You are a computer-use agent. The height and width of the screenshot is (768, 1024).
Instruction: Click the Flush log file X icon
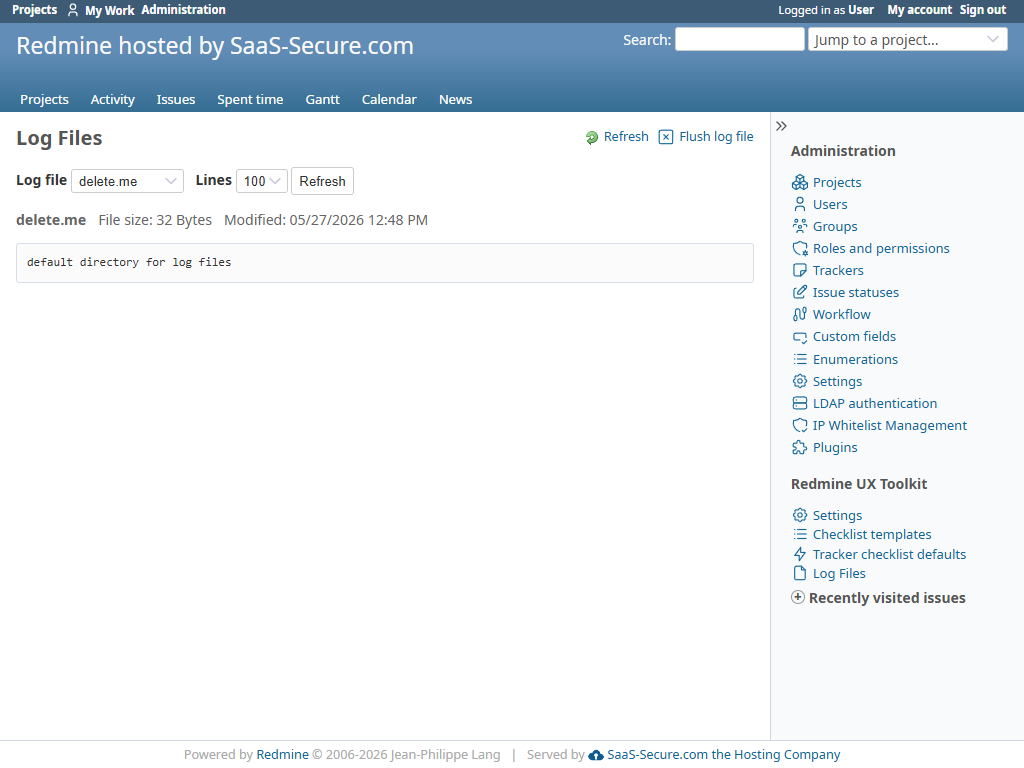[665, 136]
